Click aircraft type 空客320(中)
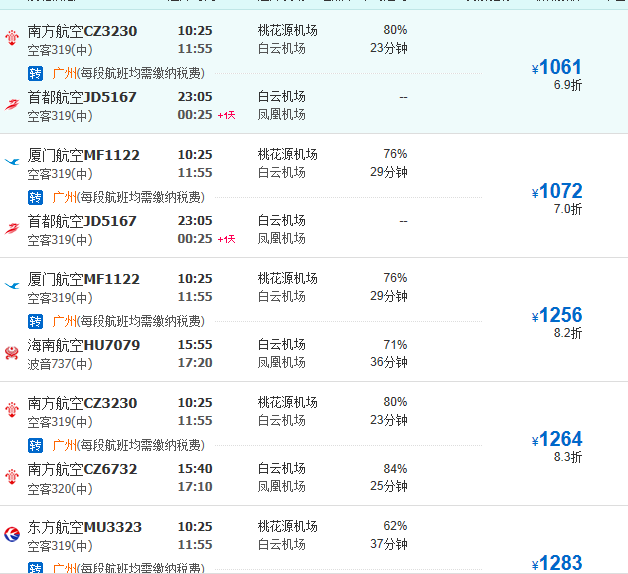This screenshot has width=628, height=574. point(60,489)
